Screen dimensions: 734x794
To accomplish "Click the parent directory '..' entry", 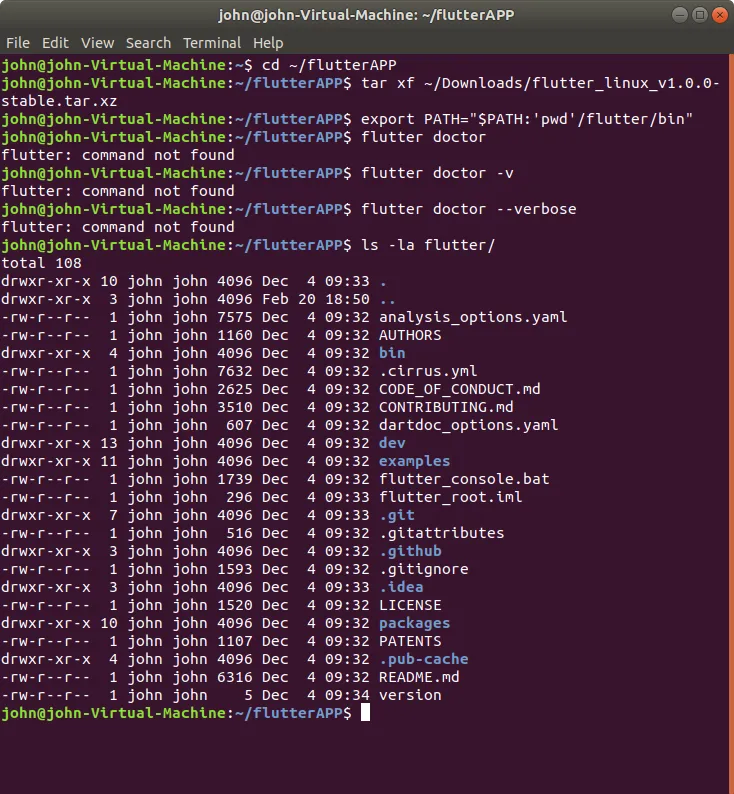I will [x=387, y=301].
